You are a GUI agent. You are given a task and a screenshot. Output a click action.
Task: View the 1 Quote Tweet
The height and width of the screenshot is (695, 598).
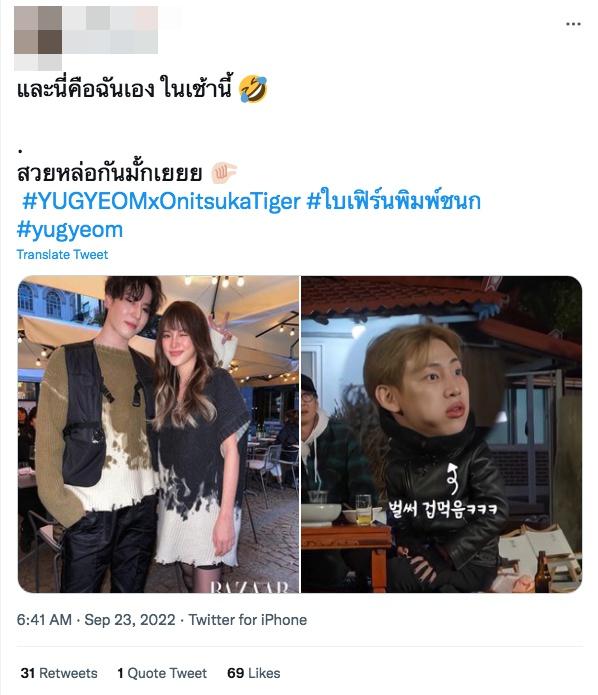(x=162, y=673)
